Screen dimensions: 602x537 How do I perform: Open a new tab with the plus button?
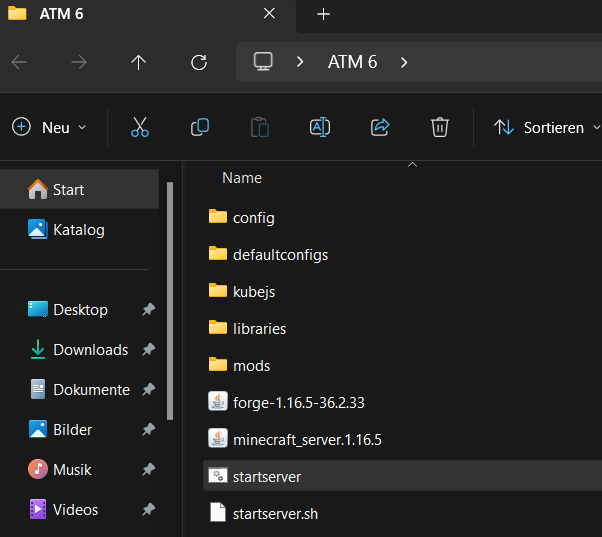pyautogui.click(x=323, y=15)
